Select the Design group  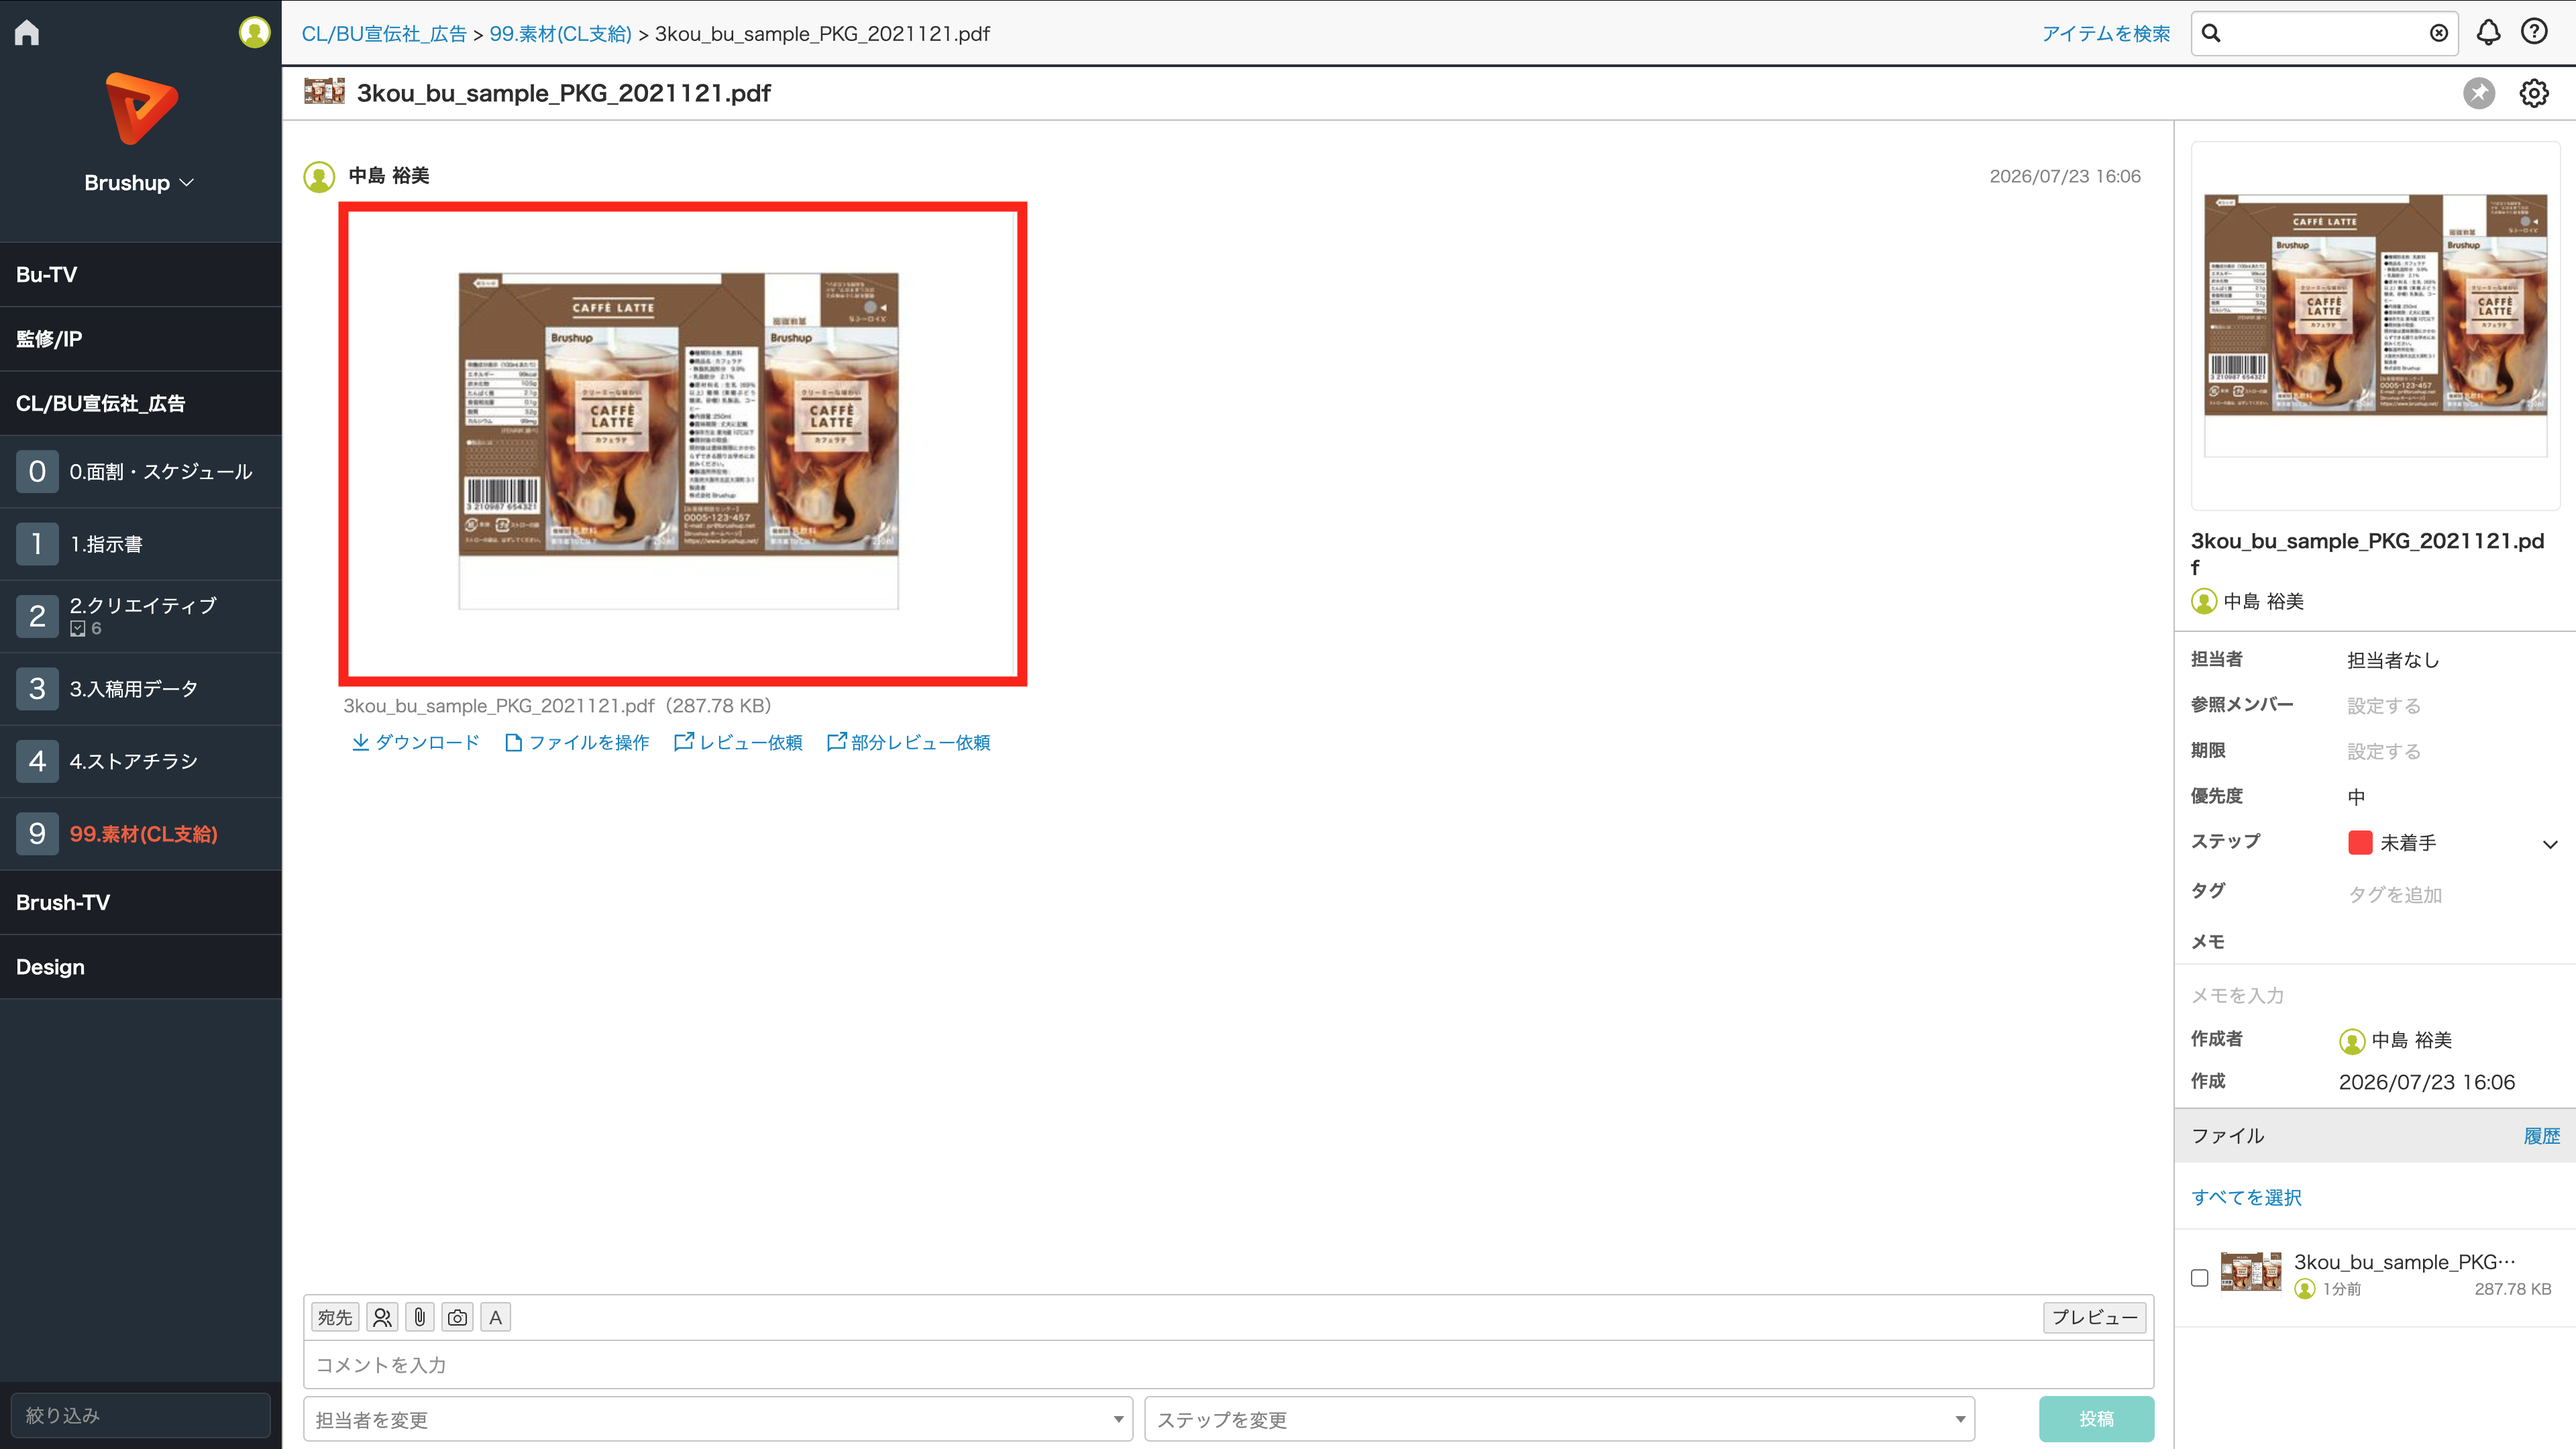(x=141, y=967)
